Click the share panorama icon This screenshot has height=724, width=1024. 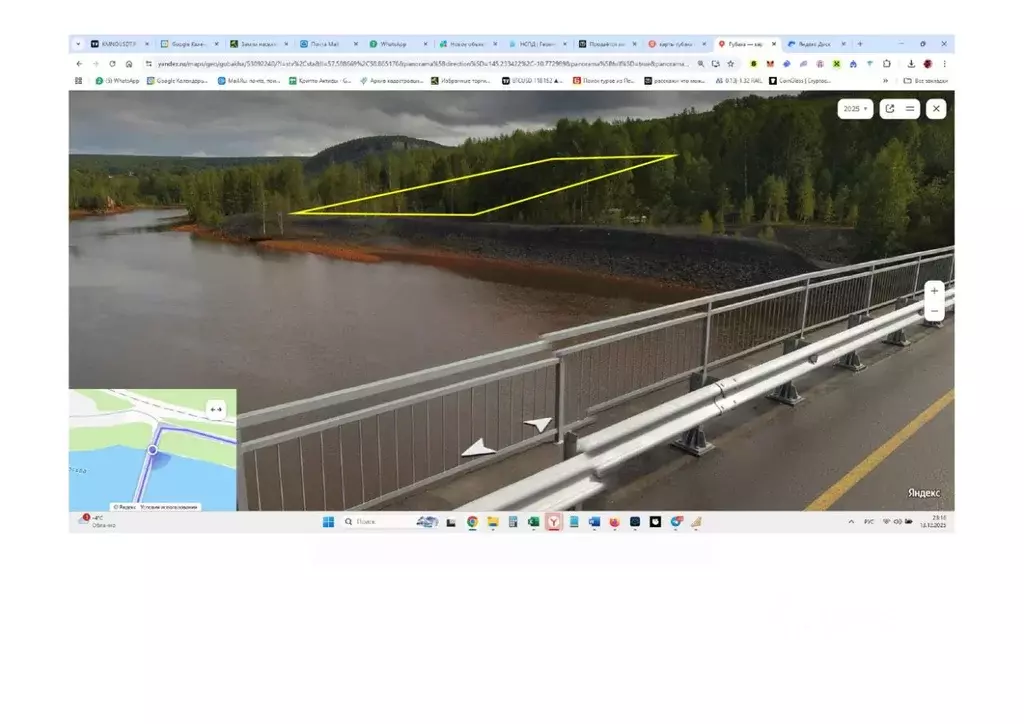pos(890,108)
